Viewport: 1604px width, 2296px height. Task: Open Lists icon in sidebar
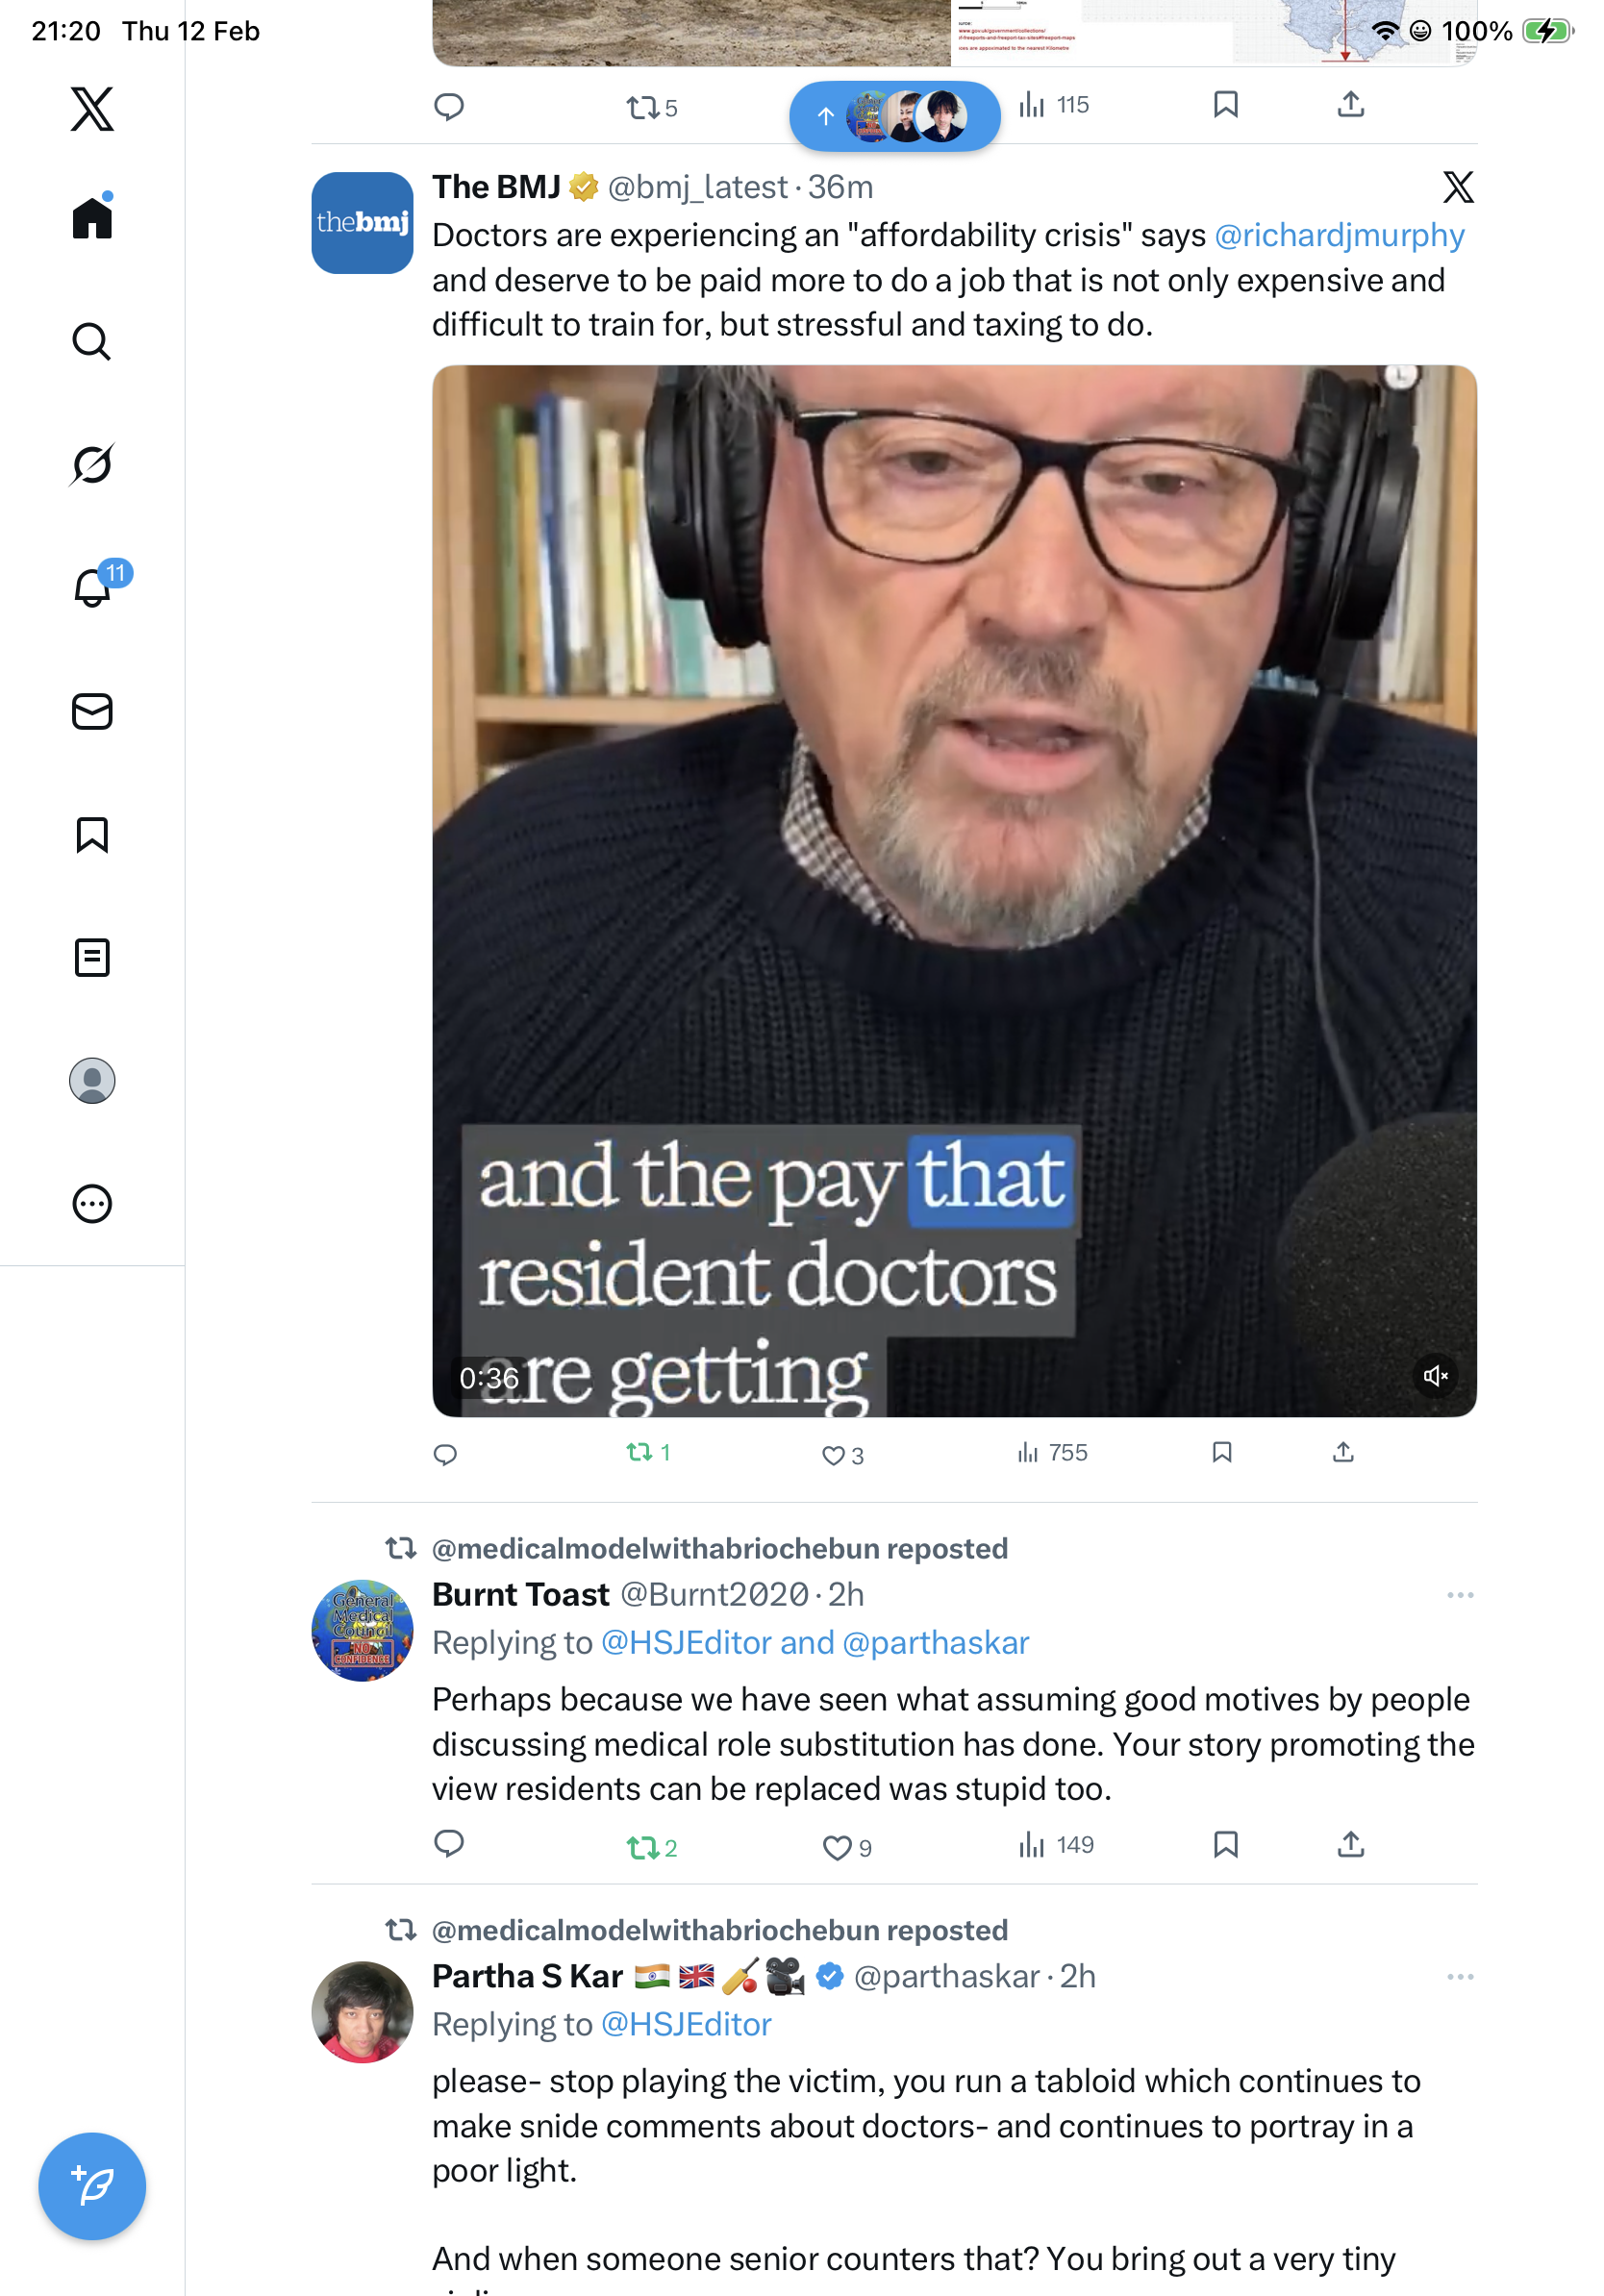point(92,958)
